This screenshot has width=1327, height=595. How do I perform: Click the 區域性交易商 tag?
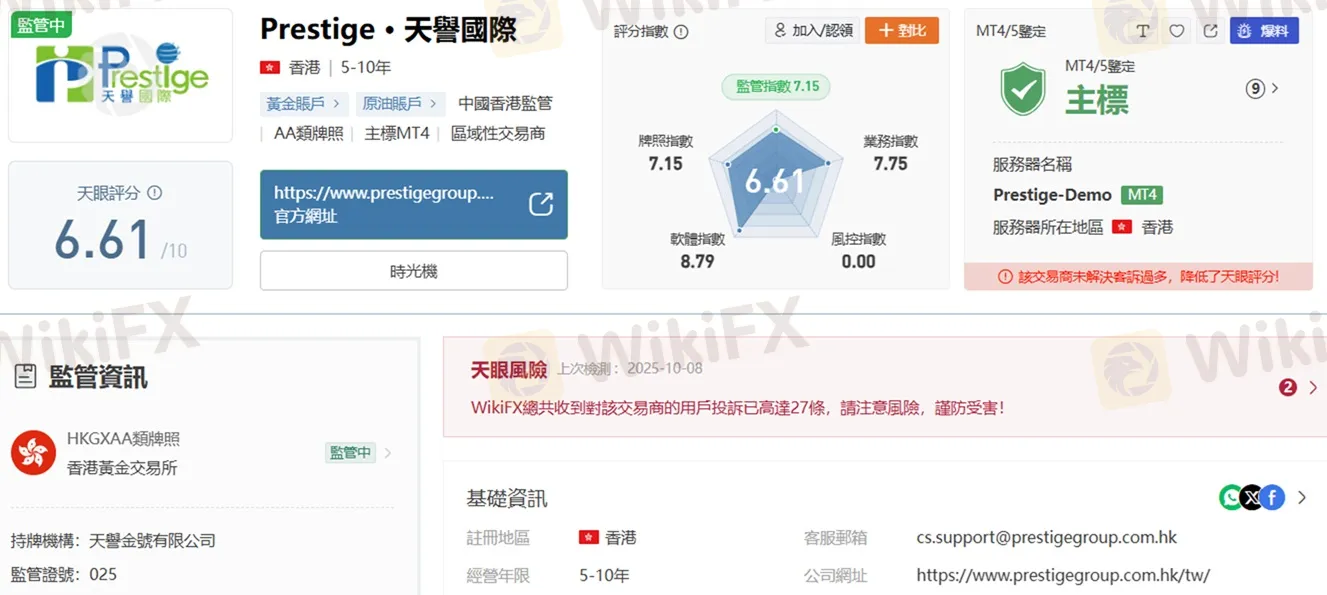point(498,133)
